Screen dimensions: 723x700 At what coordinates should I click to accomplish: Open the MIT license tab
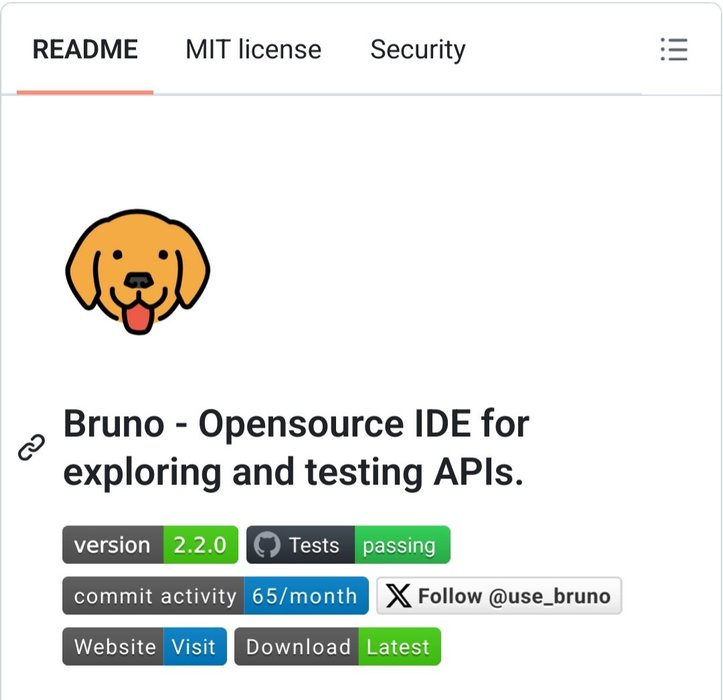[x=253, y=50]
